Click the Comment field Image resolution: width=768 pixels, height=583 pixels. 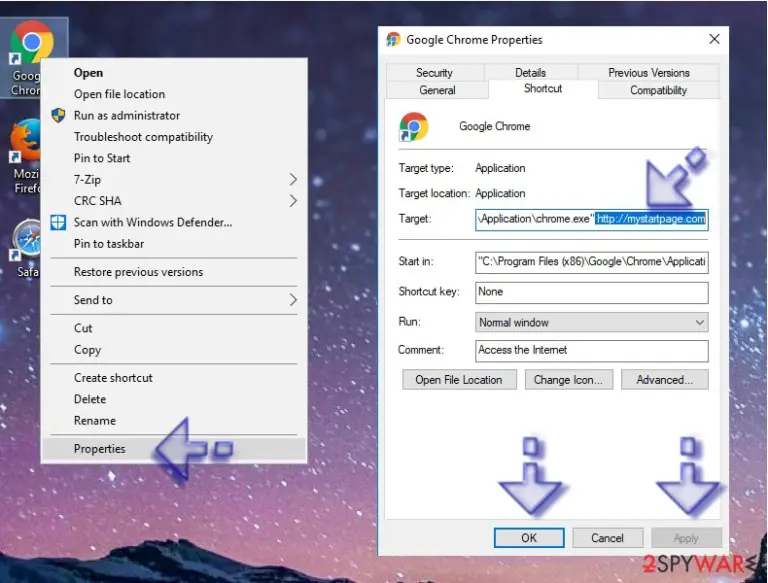coord(592,350)
